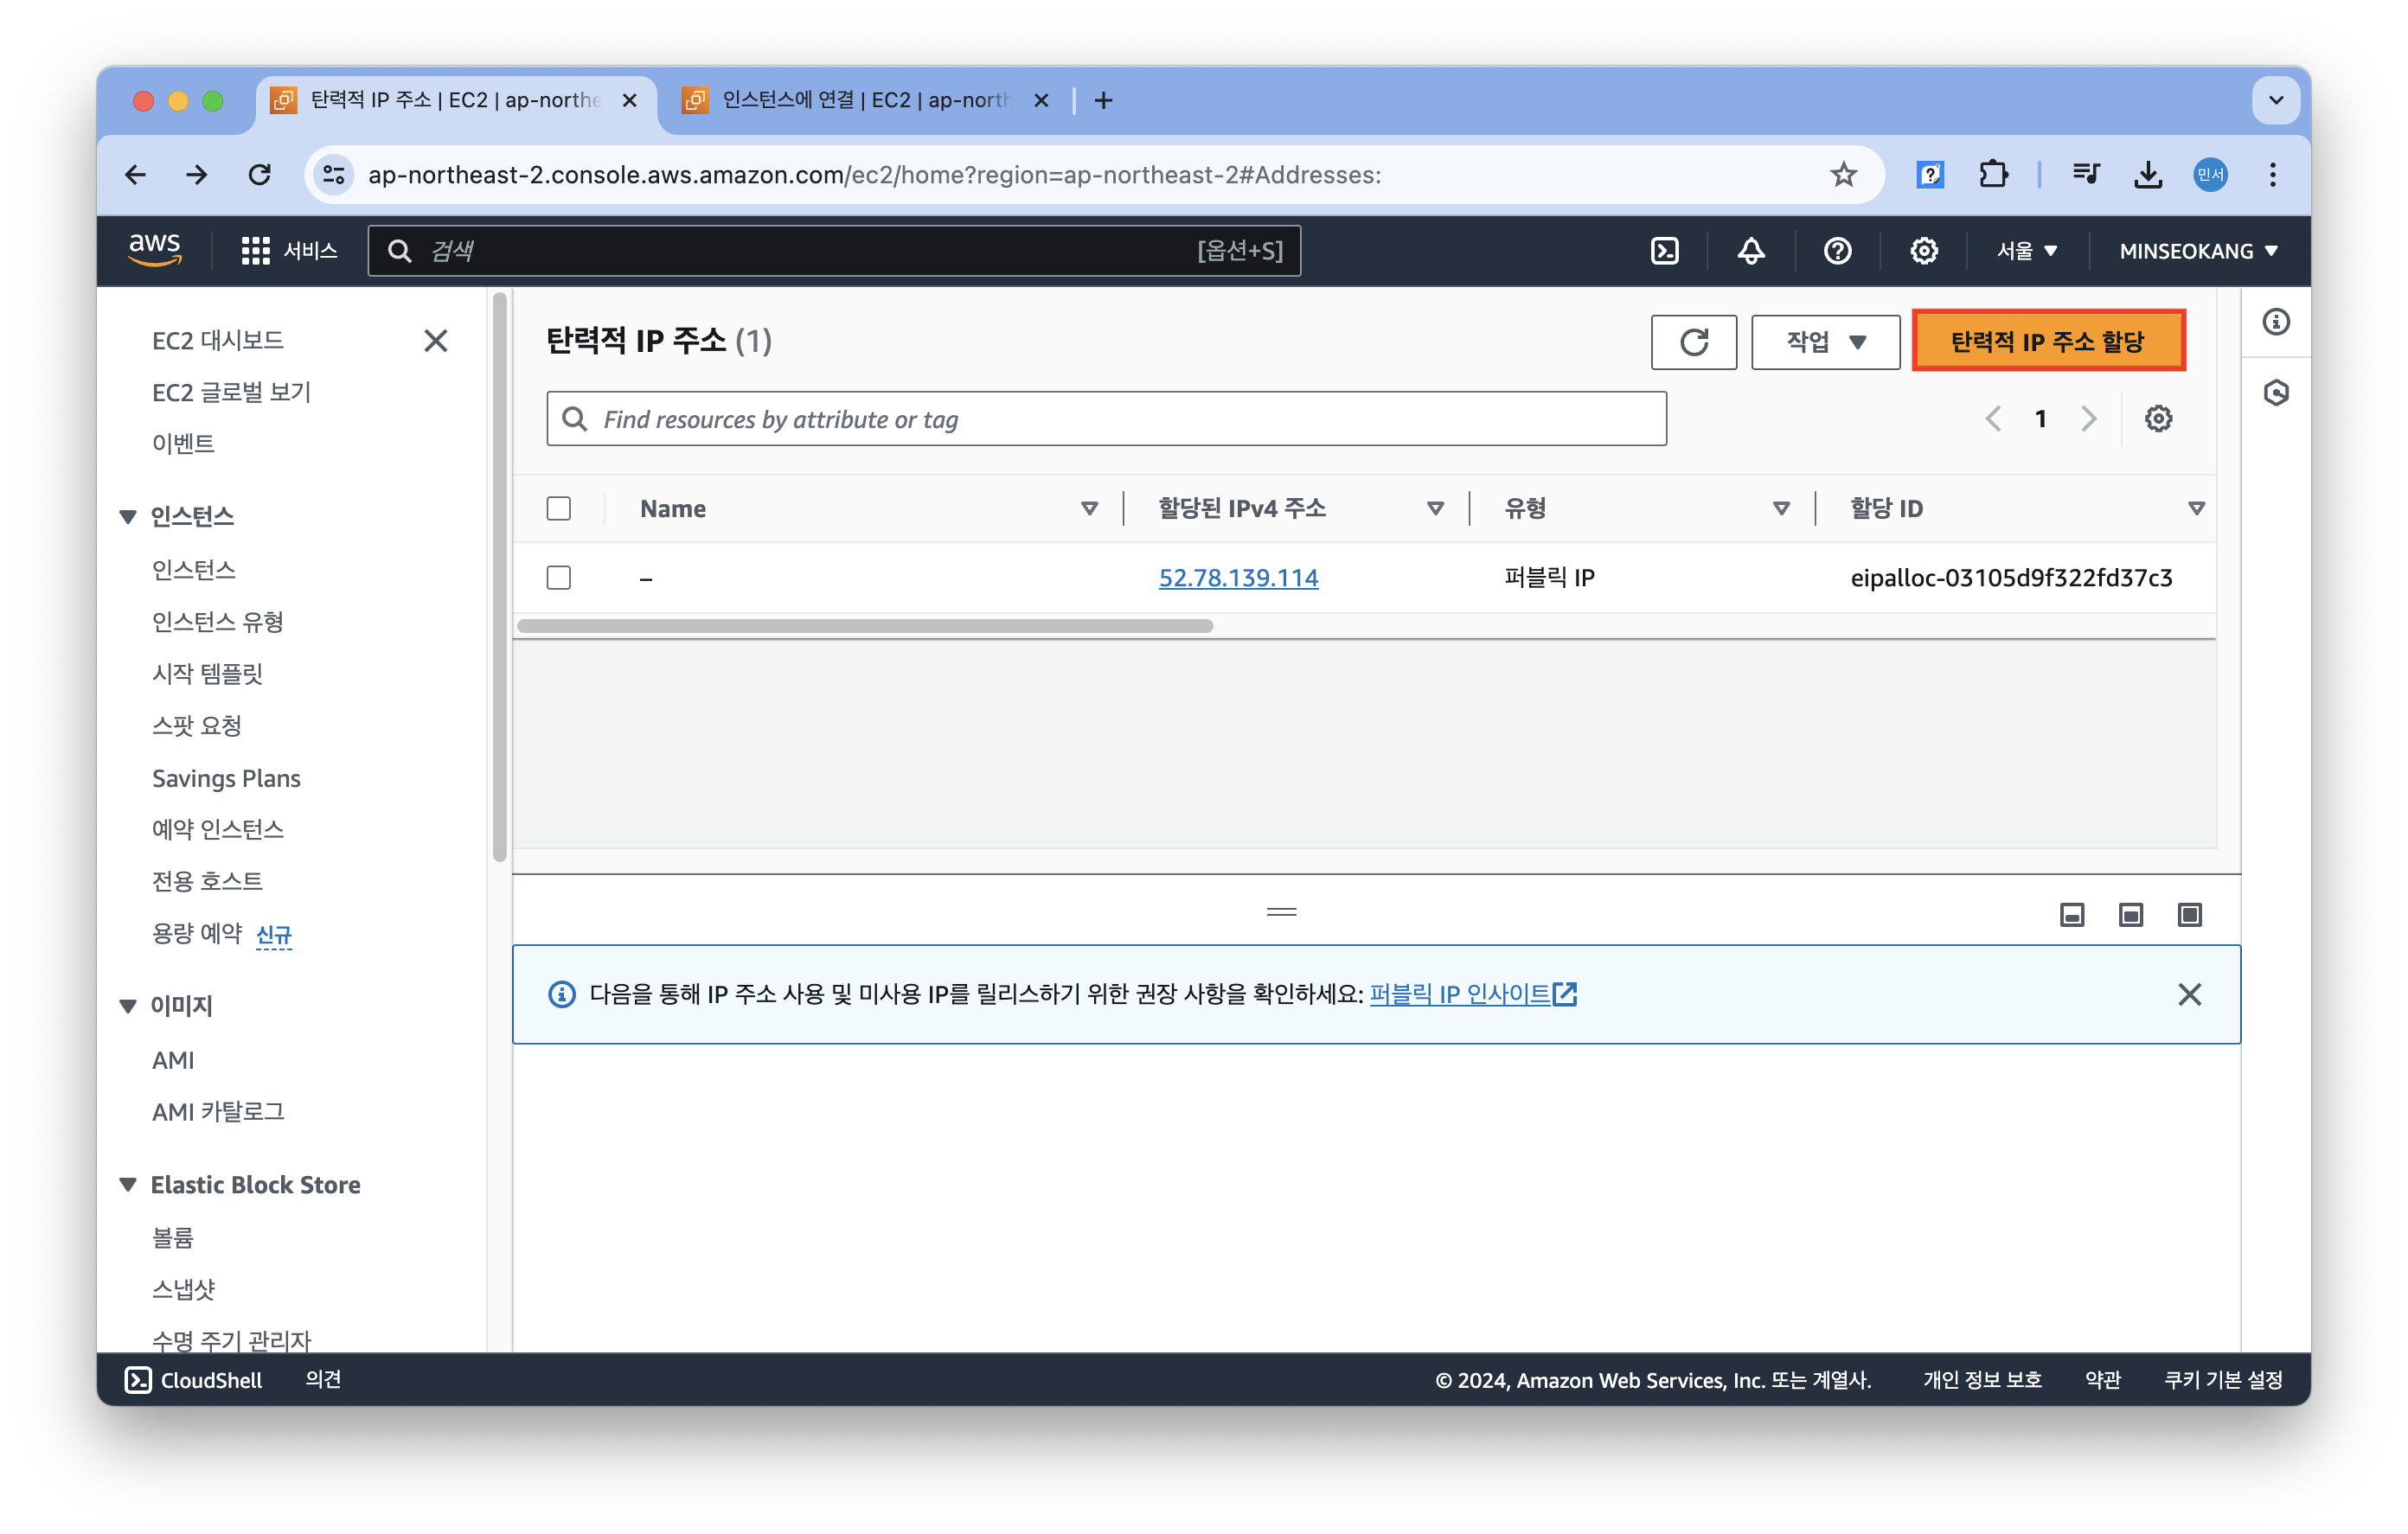Open the notifications bell icon
The image size is (2408, 1534).
click(x=1750, y=251)
